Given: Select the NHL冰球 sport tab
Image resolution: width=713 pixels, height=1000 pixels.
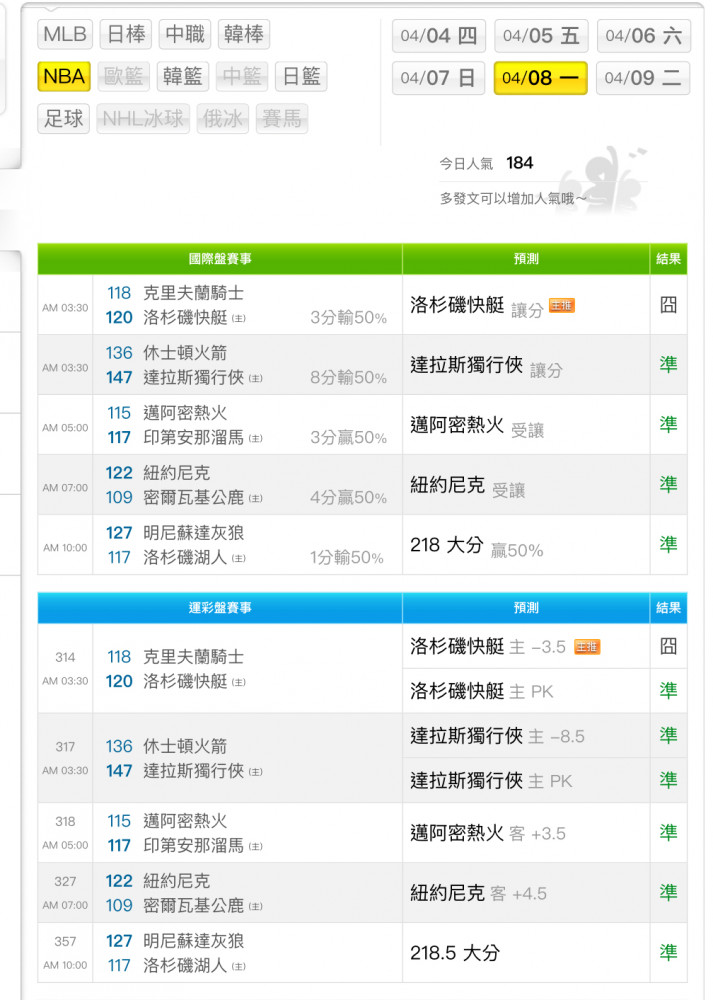Looking at the screenshot, I should 143,119.
